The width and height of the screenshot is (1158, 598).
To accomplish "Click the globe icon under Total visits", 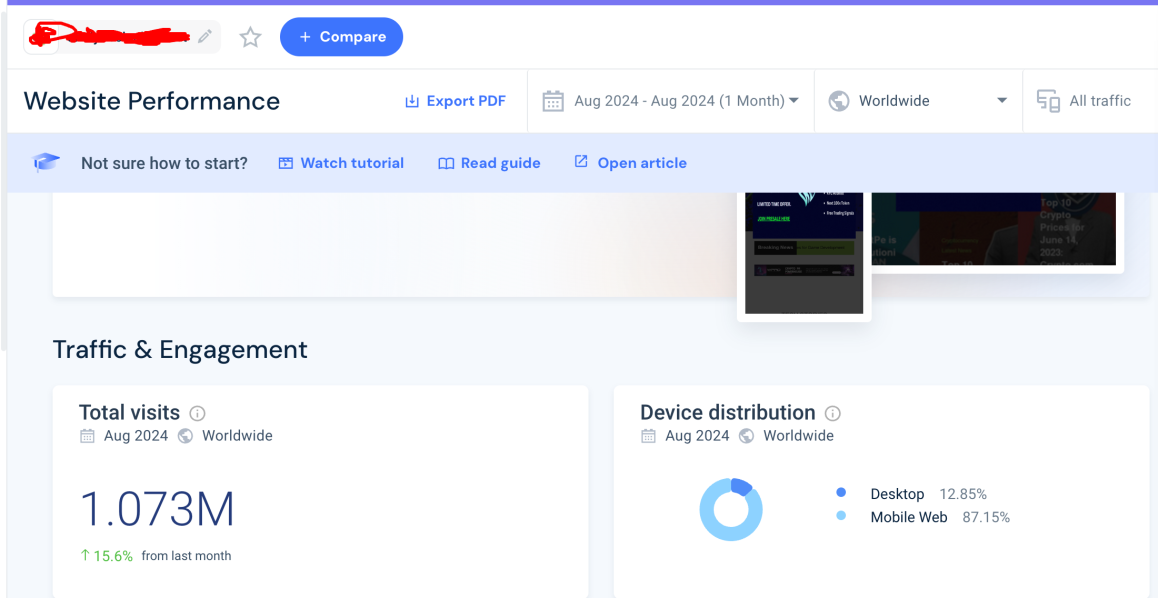I will click(x=185, y=436).
